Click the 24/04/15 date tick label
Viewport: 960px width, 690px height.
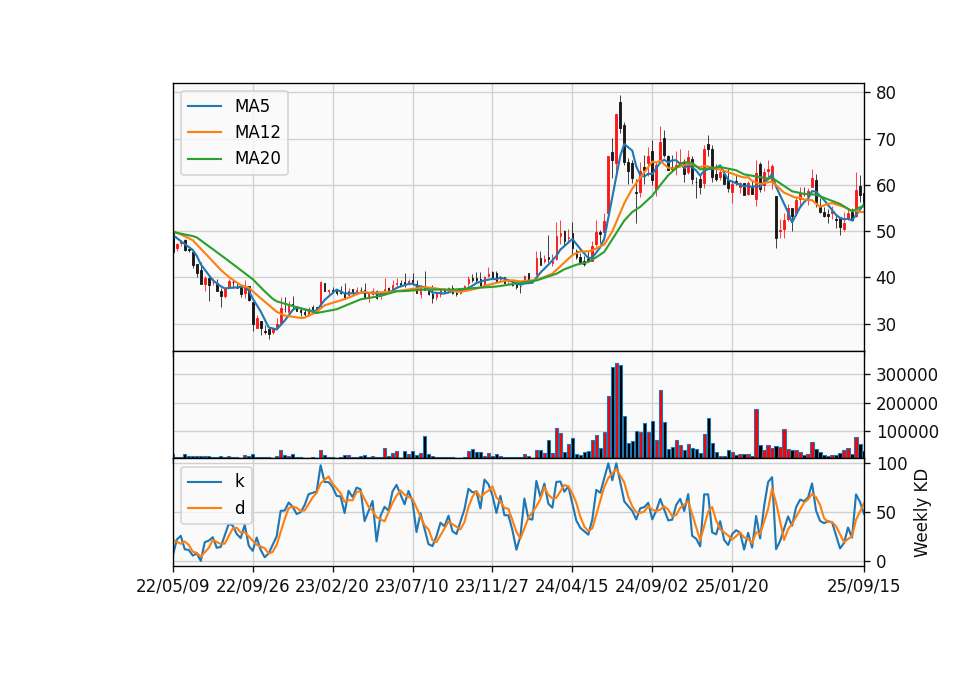[x=572, y=586]
